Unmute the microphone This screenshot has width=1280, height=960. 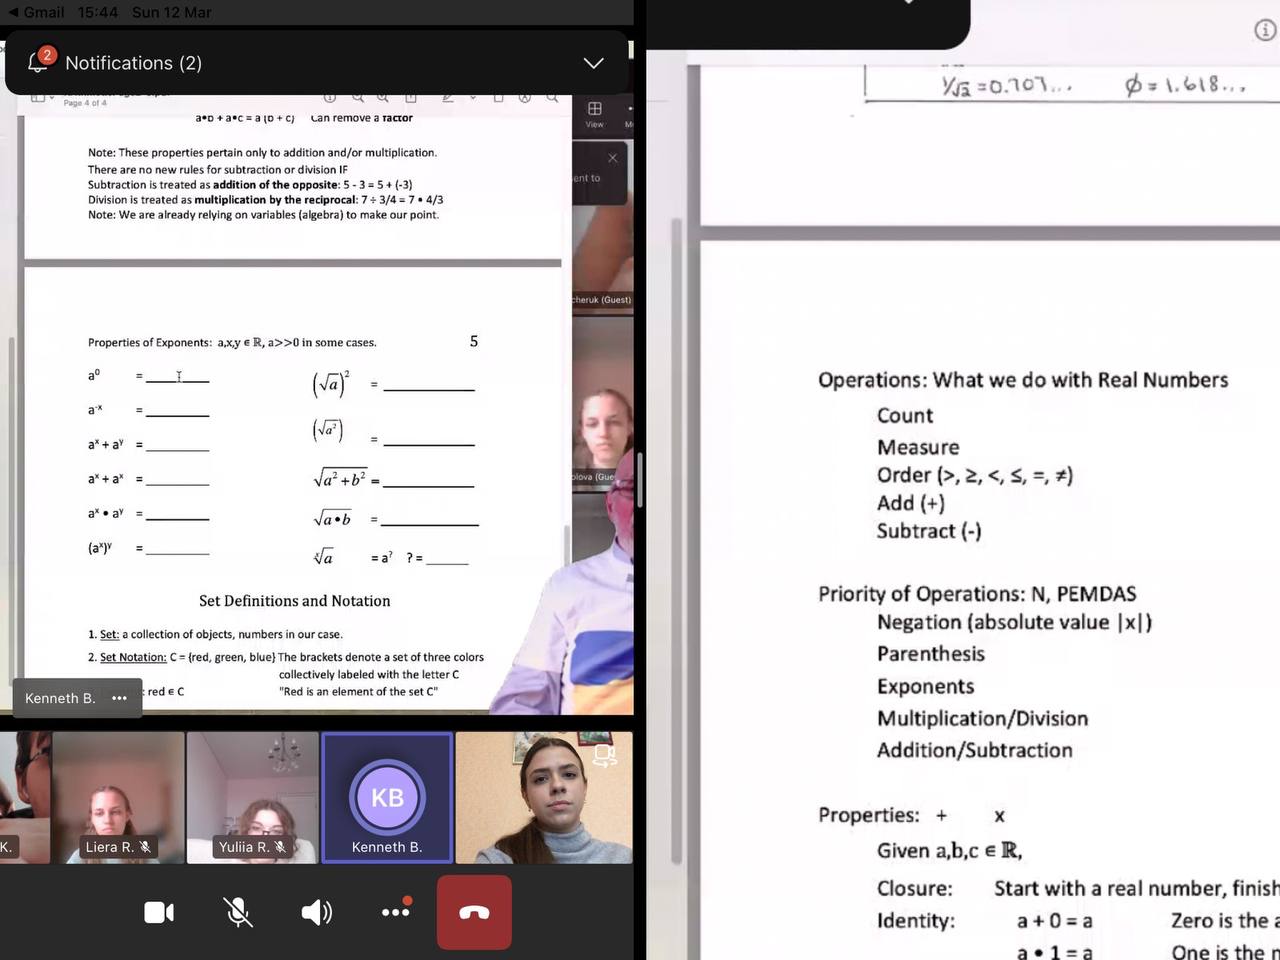tap(237, 912)
